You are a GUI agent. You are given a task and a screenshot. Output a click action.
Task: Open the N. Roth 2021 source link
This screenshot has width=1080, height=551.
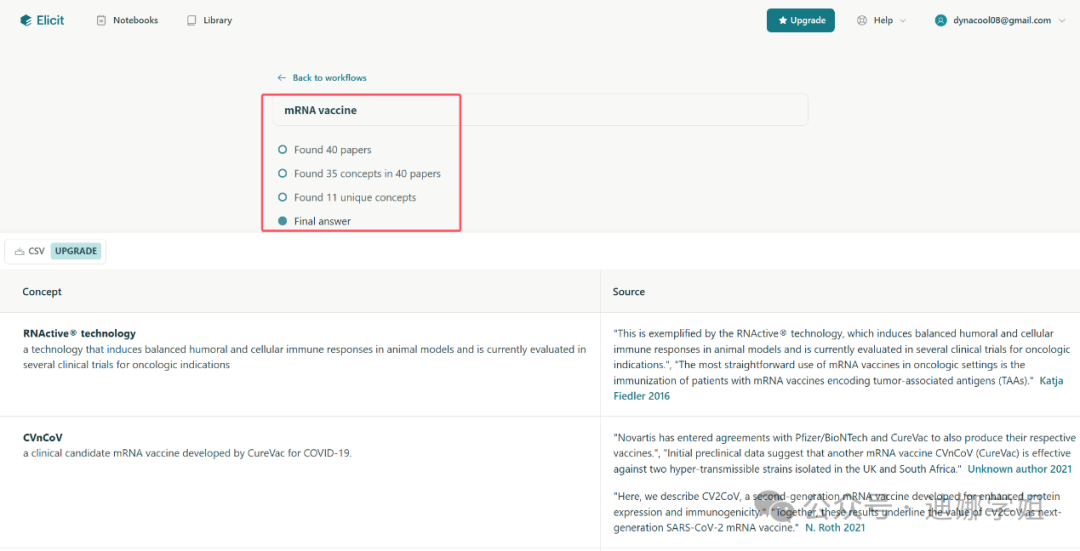coord(835,528)
